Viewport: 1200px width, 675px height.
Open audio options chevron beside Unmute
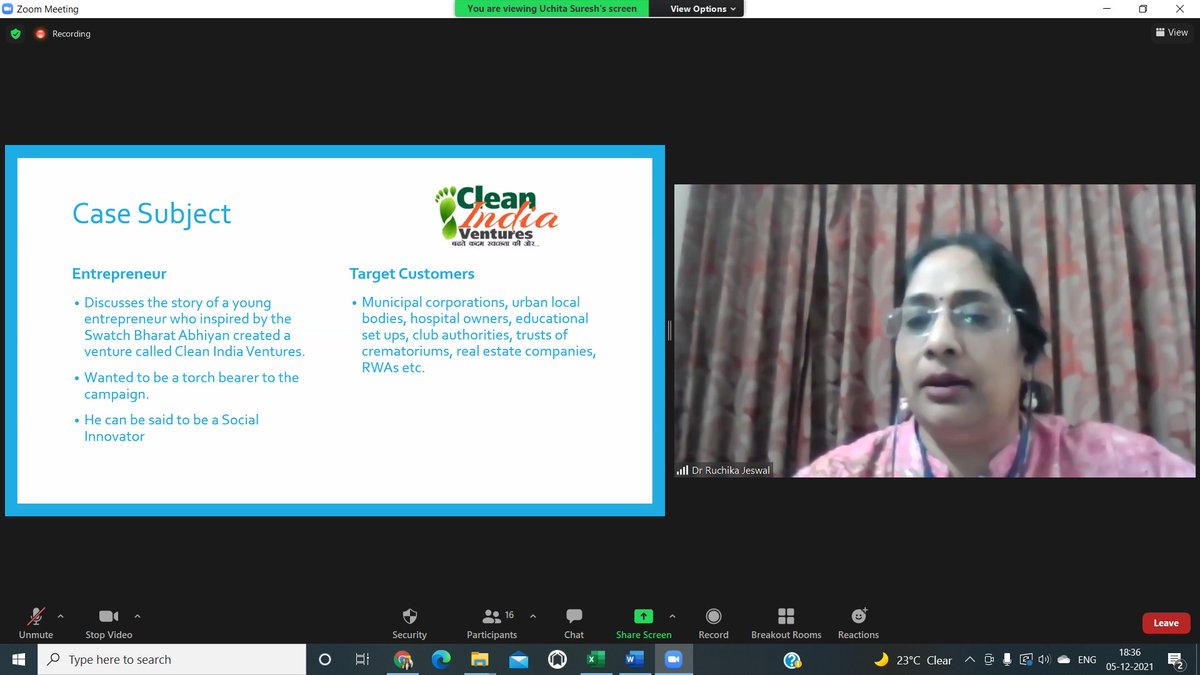[61, 616]
